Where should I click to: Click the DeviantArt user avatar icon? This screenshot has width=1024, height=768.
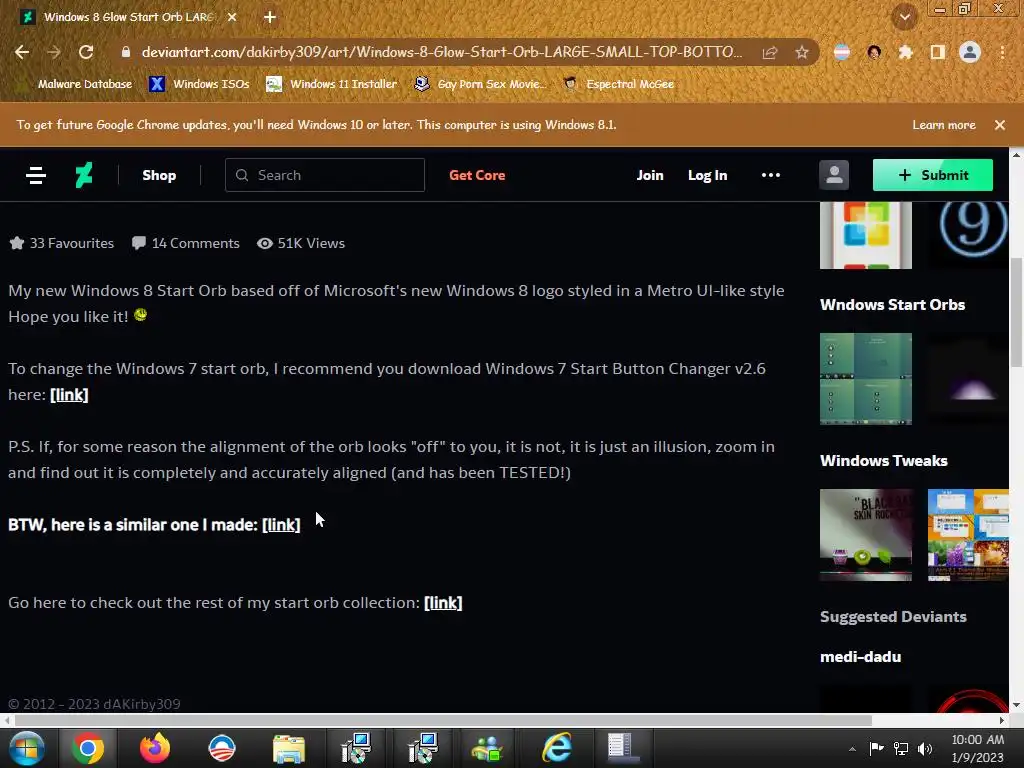coord(834,175)
